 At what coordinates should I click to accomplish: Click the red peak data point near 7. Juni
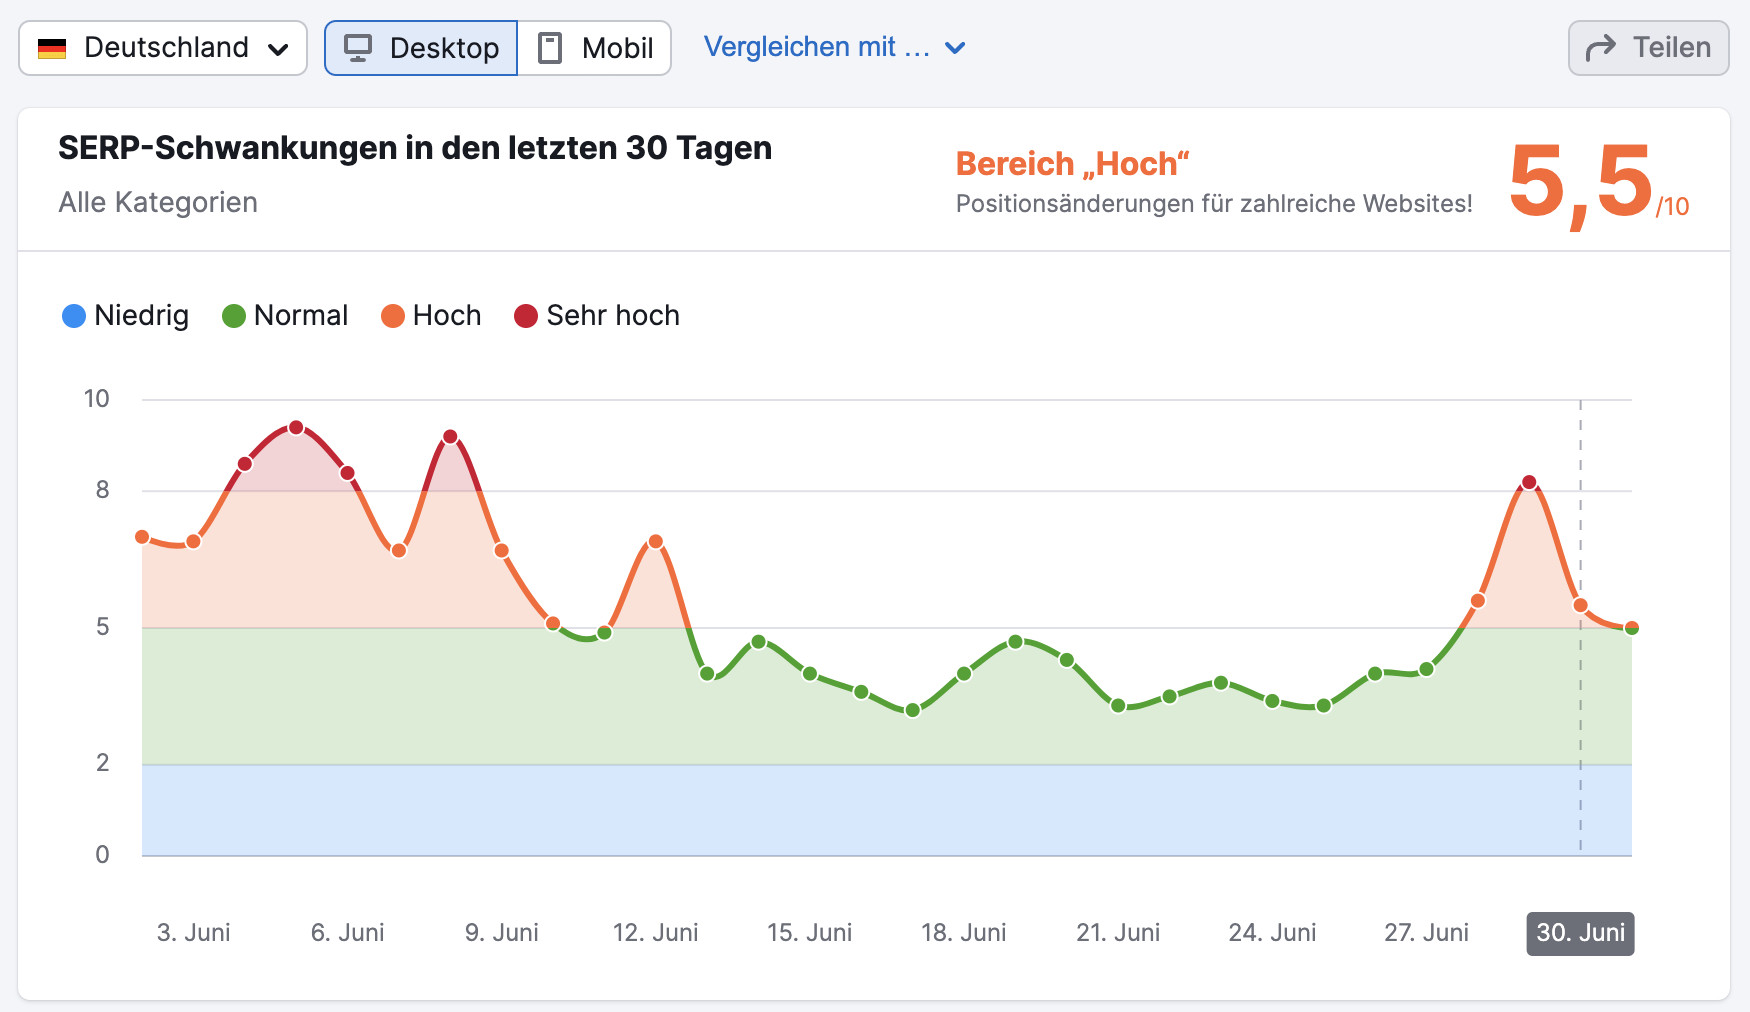tap(452, 436)
